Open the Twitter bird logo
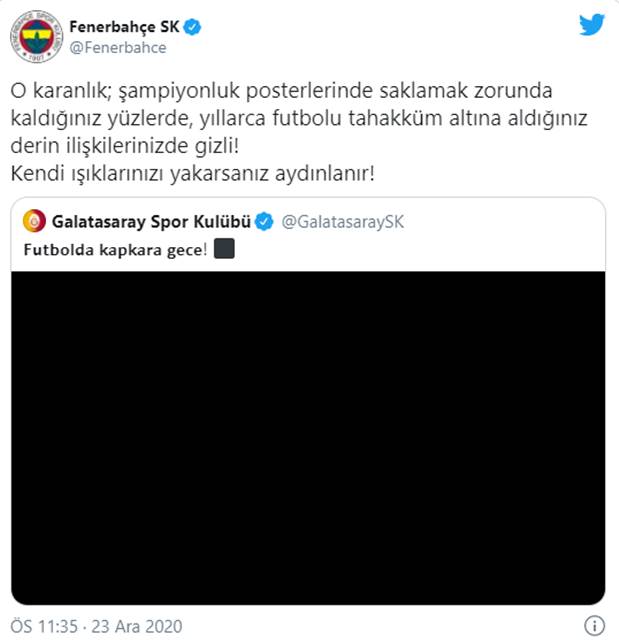Viewport: 619px width, 643px height. [592, 25]
